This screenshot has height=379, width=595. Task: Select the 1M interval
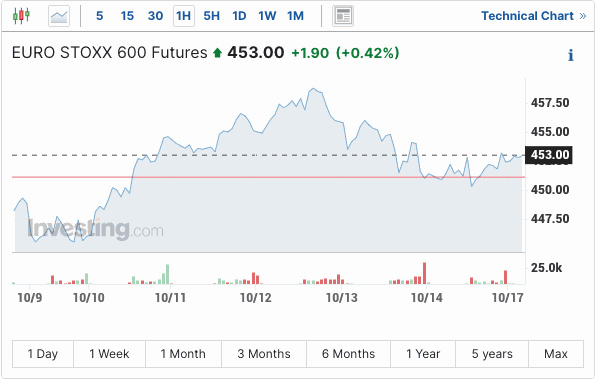(x=295, y=16)
